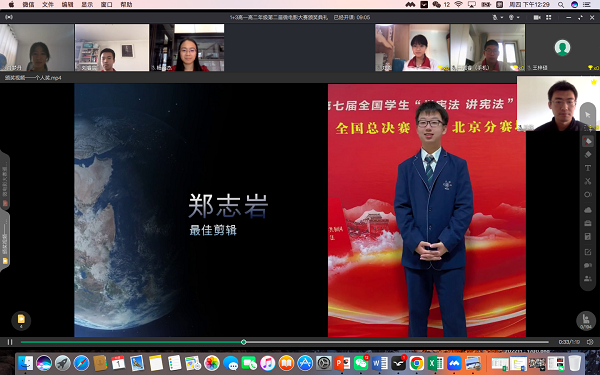Image resolution: width=600 pixels, height=375 pixels.
Task: Click the video progress slider handle
Action: (243, 342)
